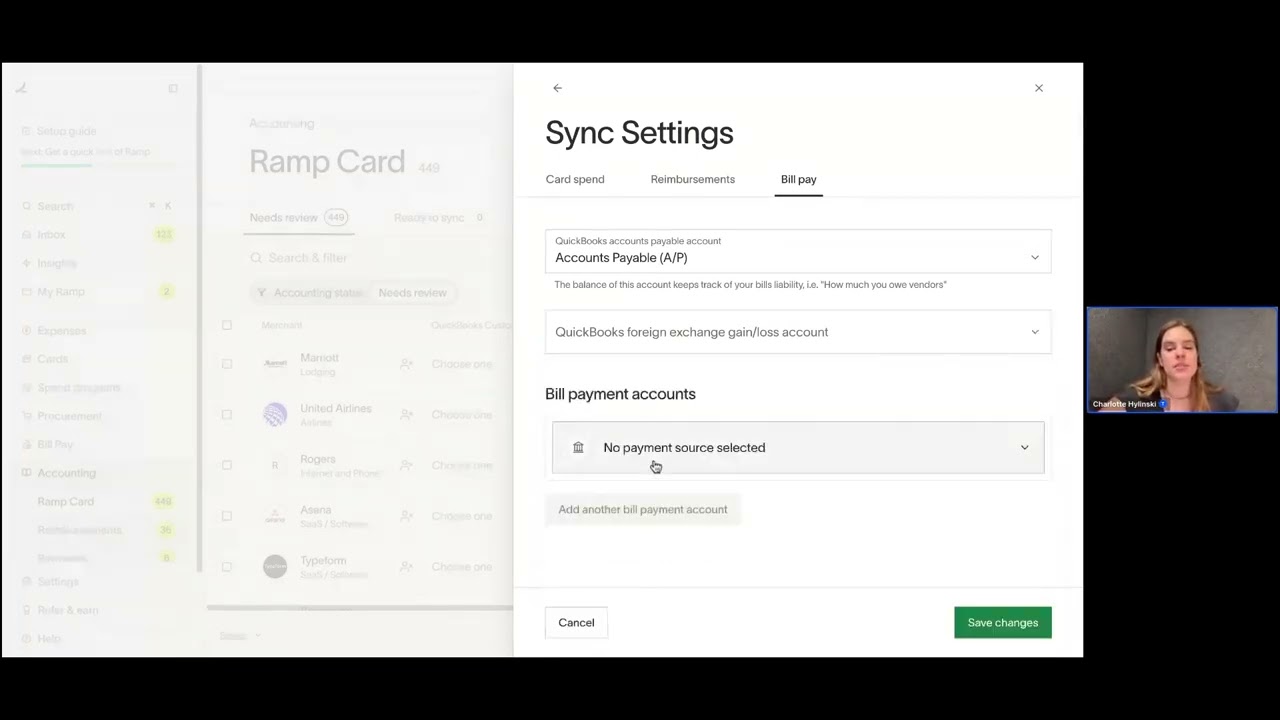Image resolution: width=1280 pixels, height=720 pixels.
Task: Open the Ready to sync tab
Action: 439,218
